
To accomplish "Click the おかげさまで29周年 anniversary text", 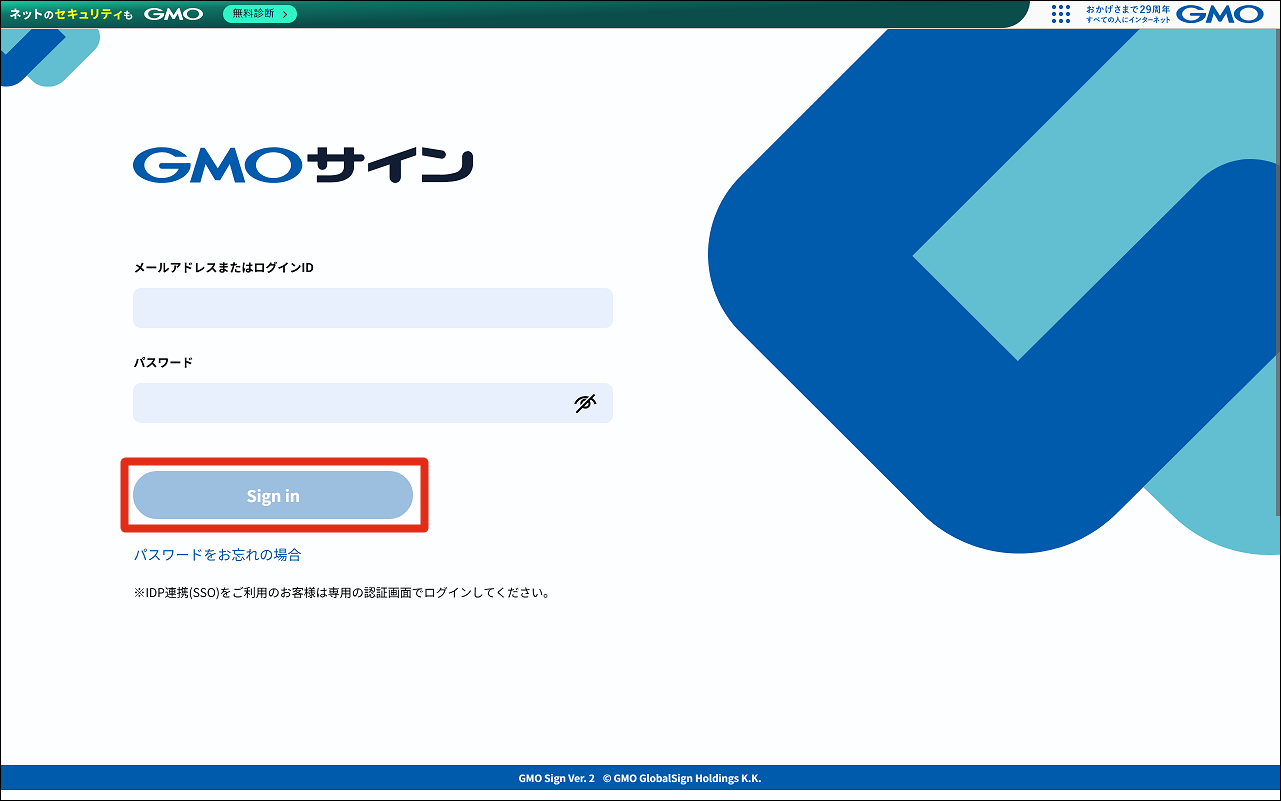I will pos(1128,9).
